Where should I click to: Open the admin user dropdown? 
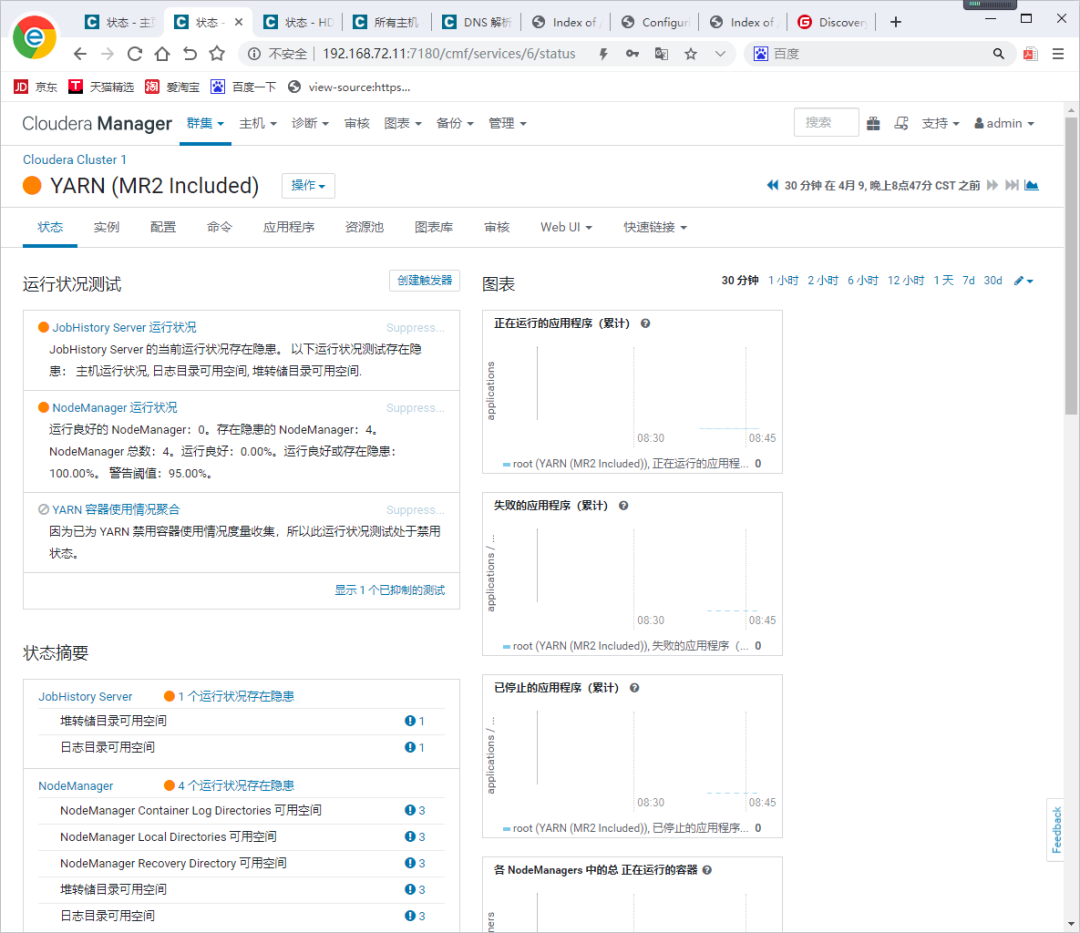pyautogui.click(x=1004, y=123)
